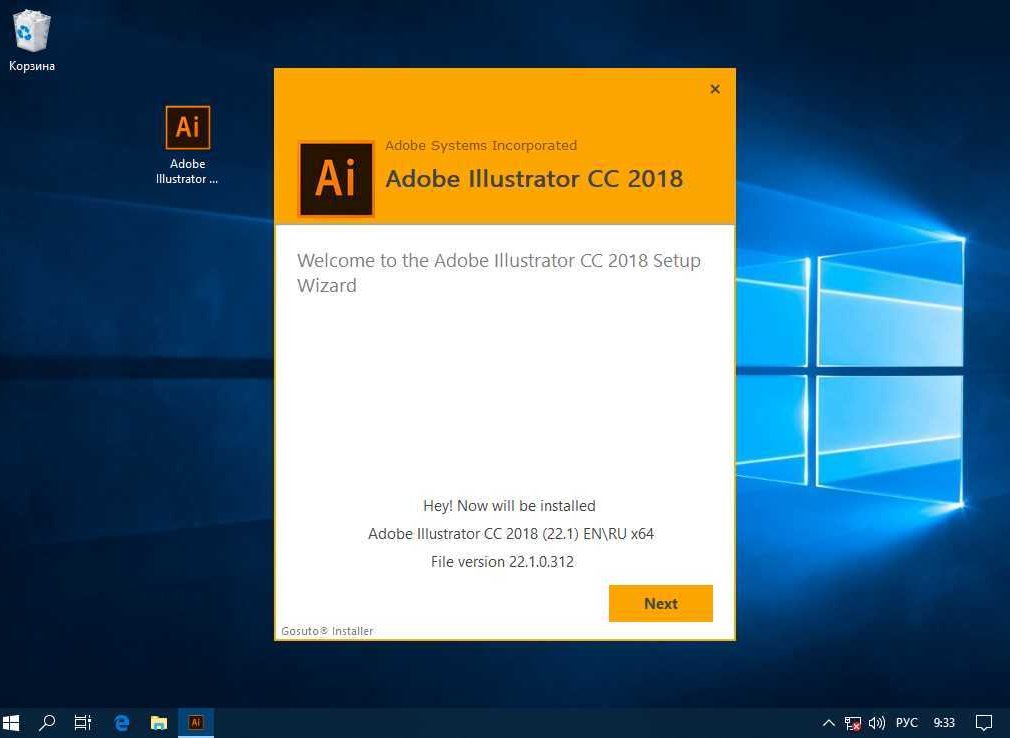1010x738 pixels.
Task: Click 'Gosuto® Installer' footer label
Action: (327, 631)
